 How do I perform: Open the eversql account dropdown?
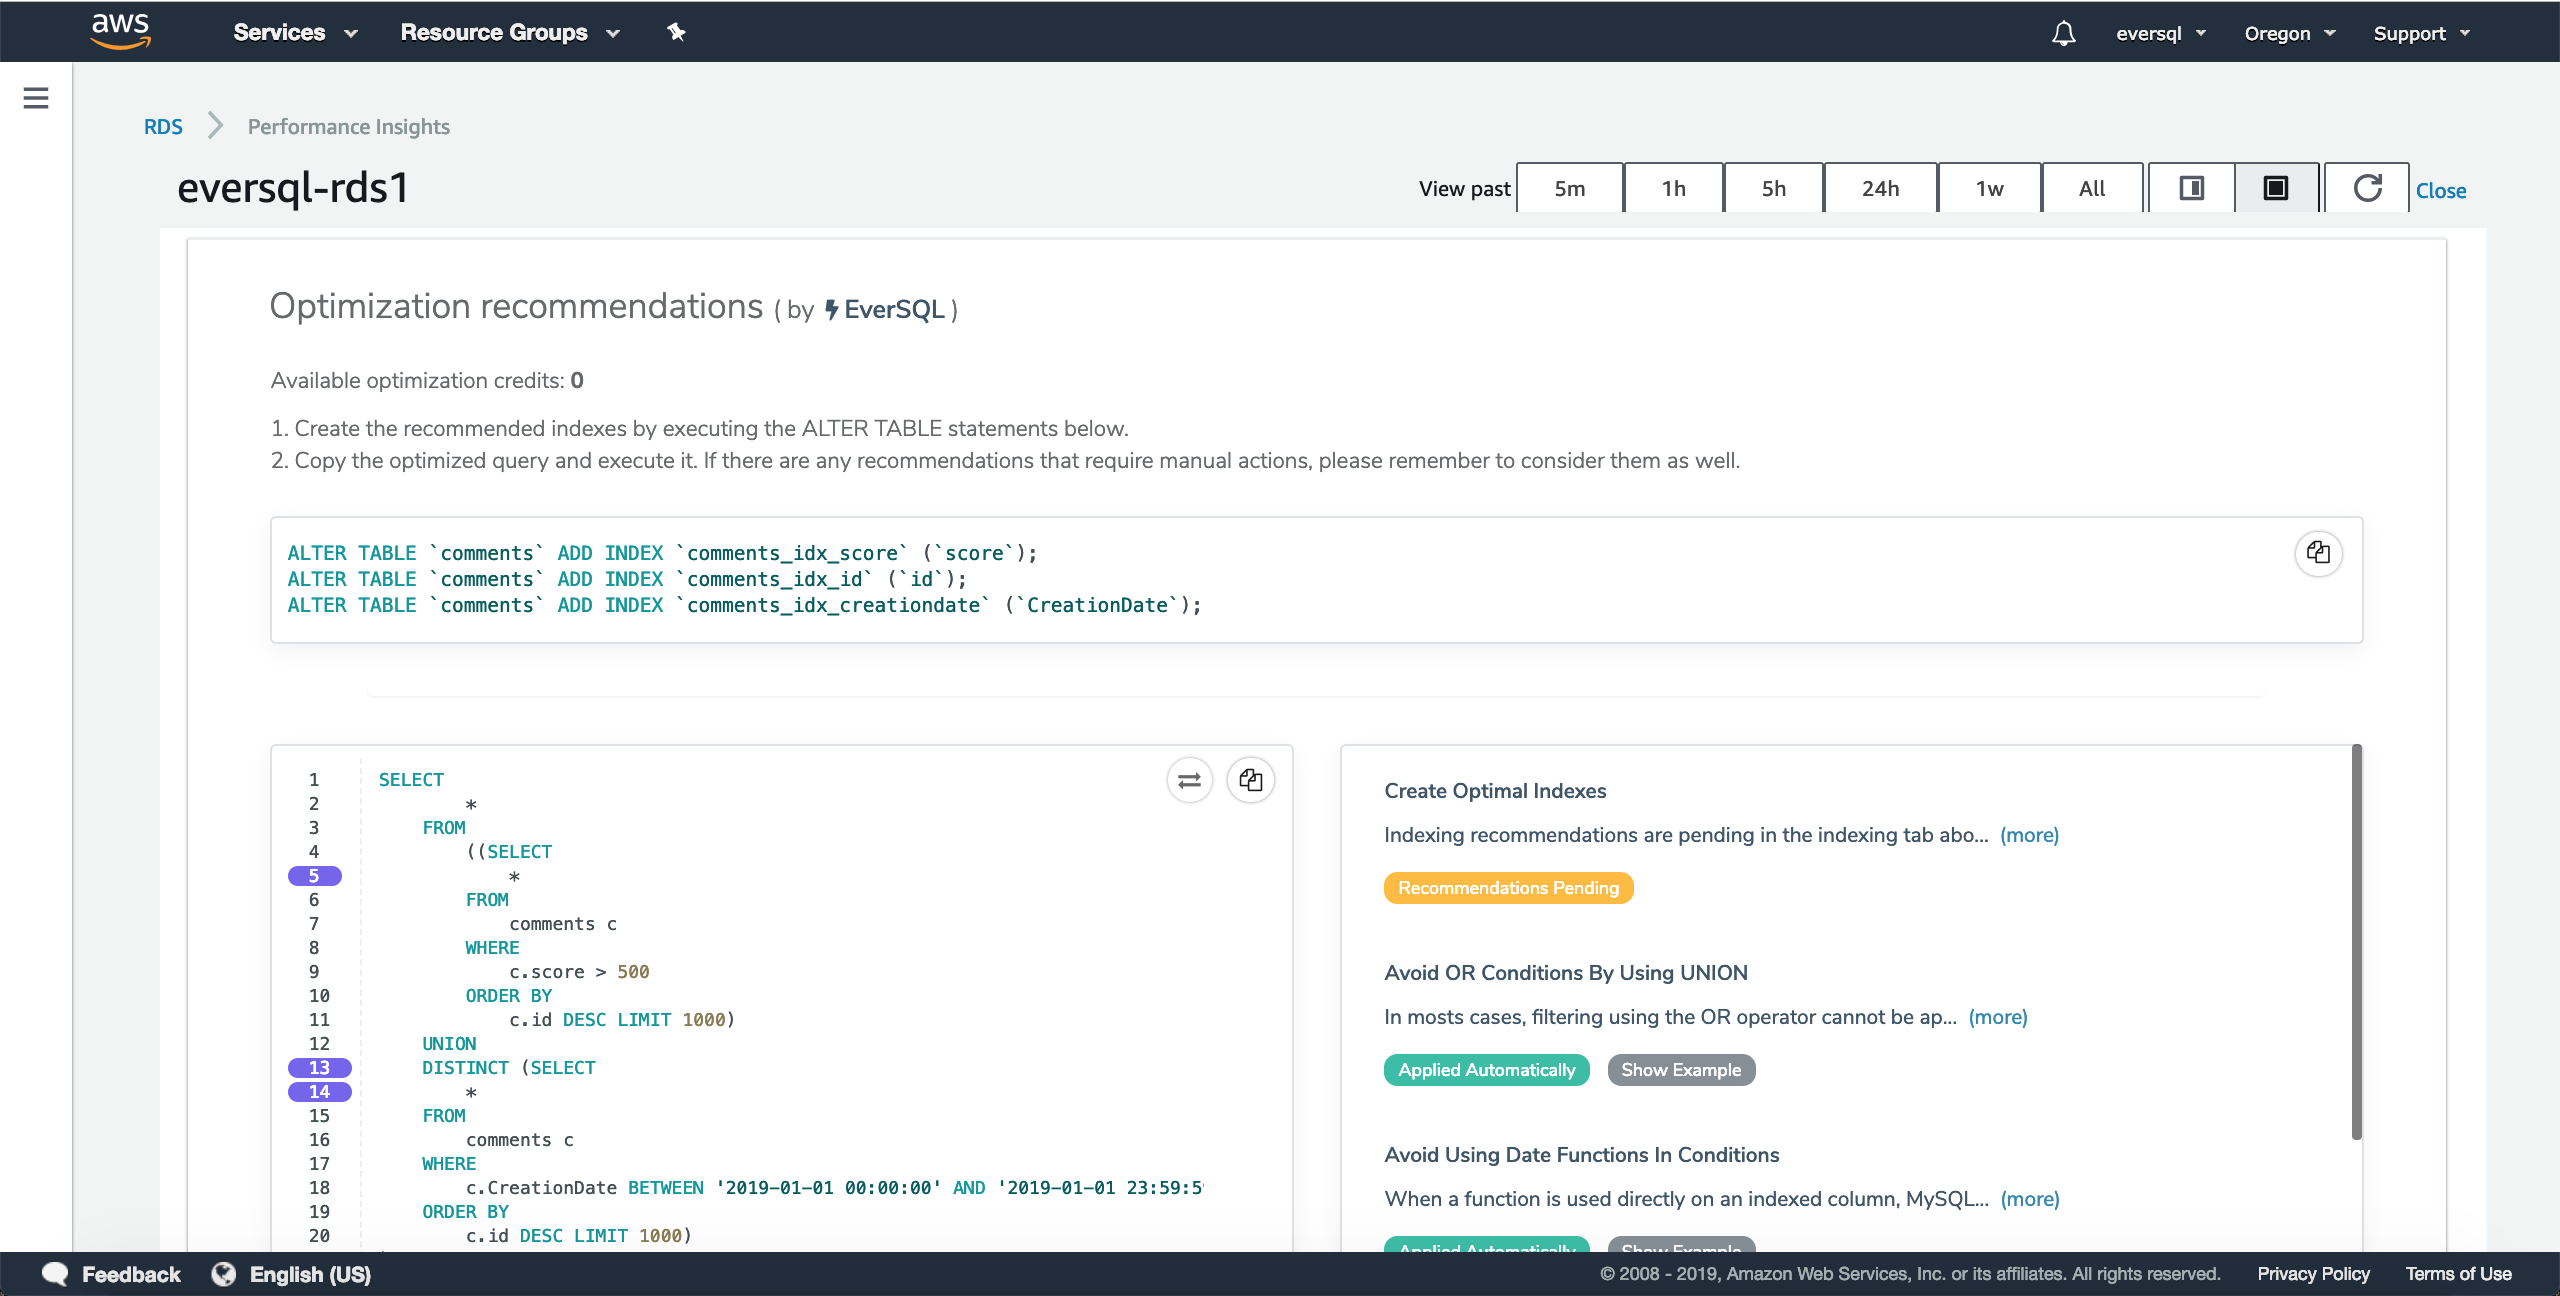[x=2160, y=33]
